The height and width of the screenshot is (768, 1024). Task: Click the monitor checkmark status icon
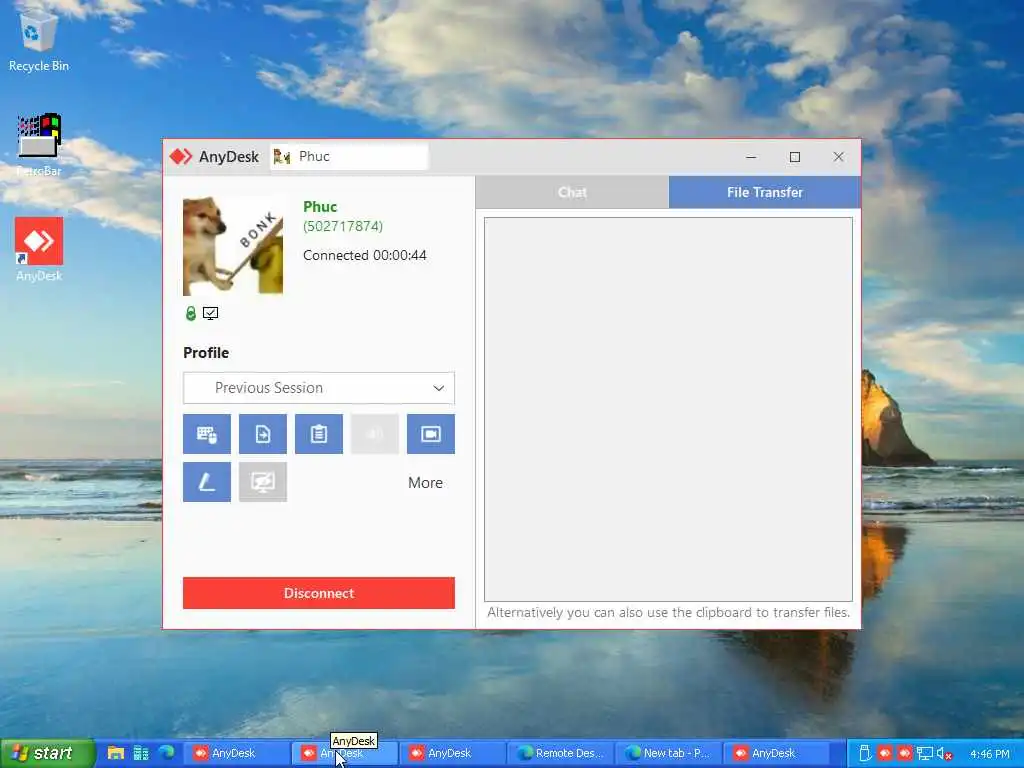click(210, 313)
